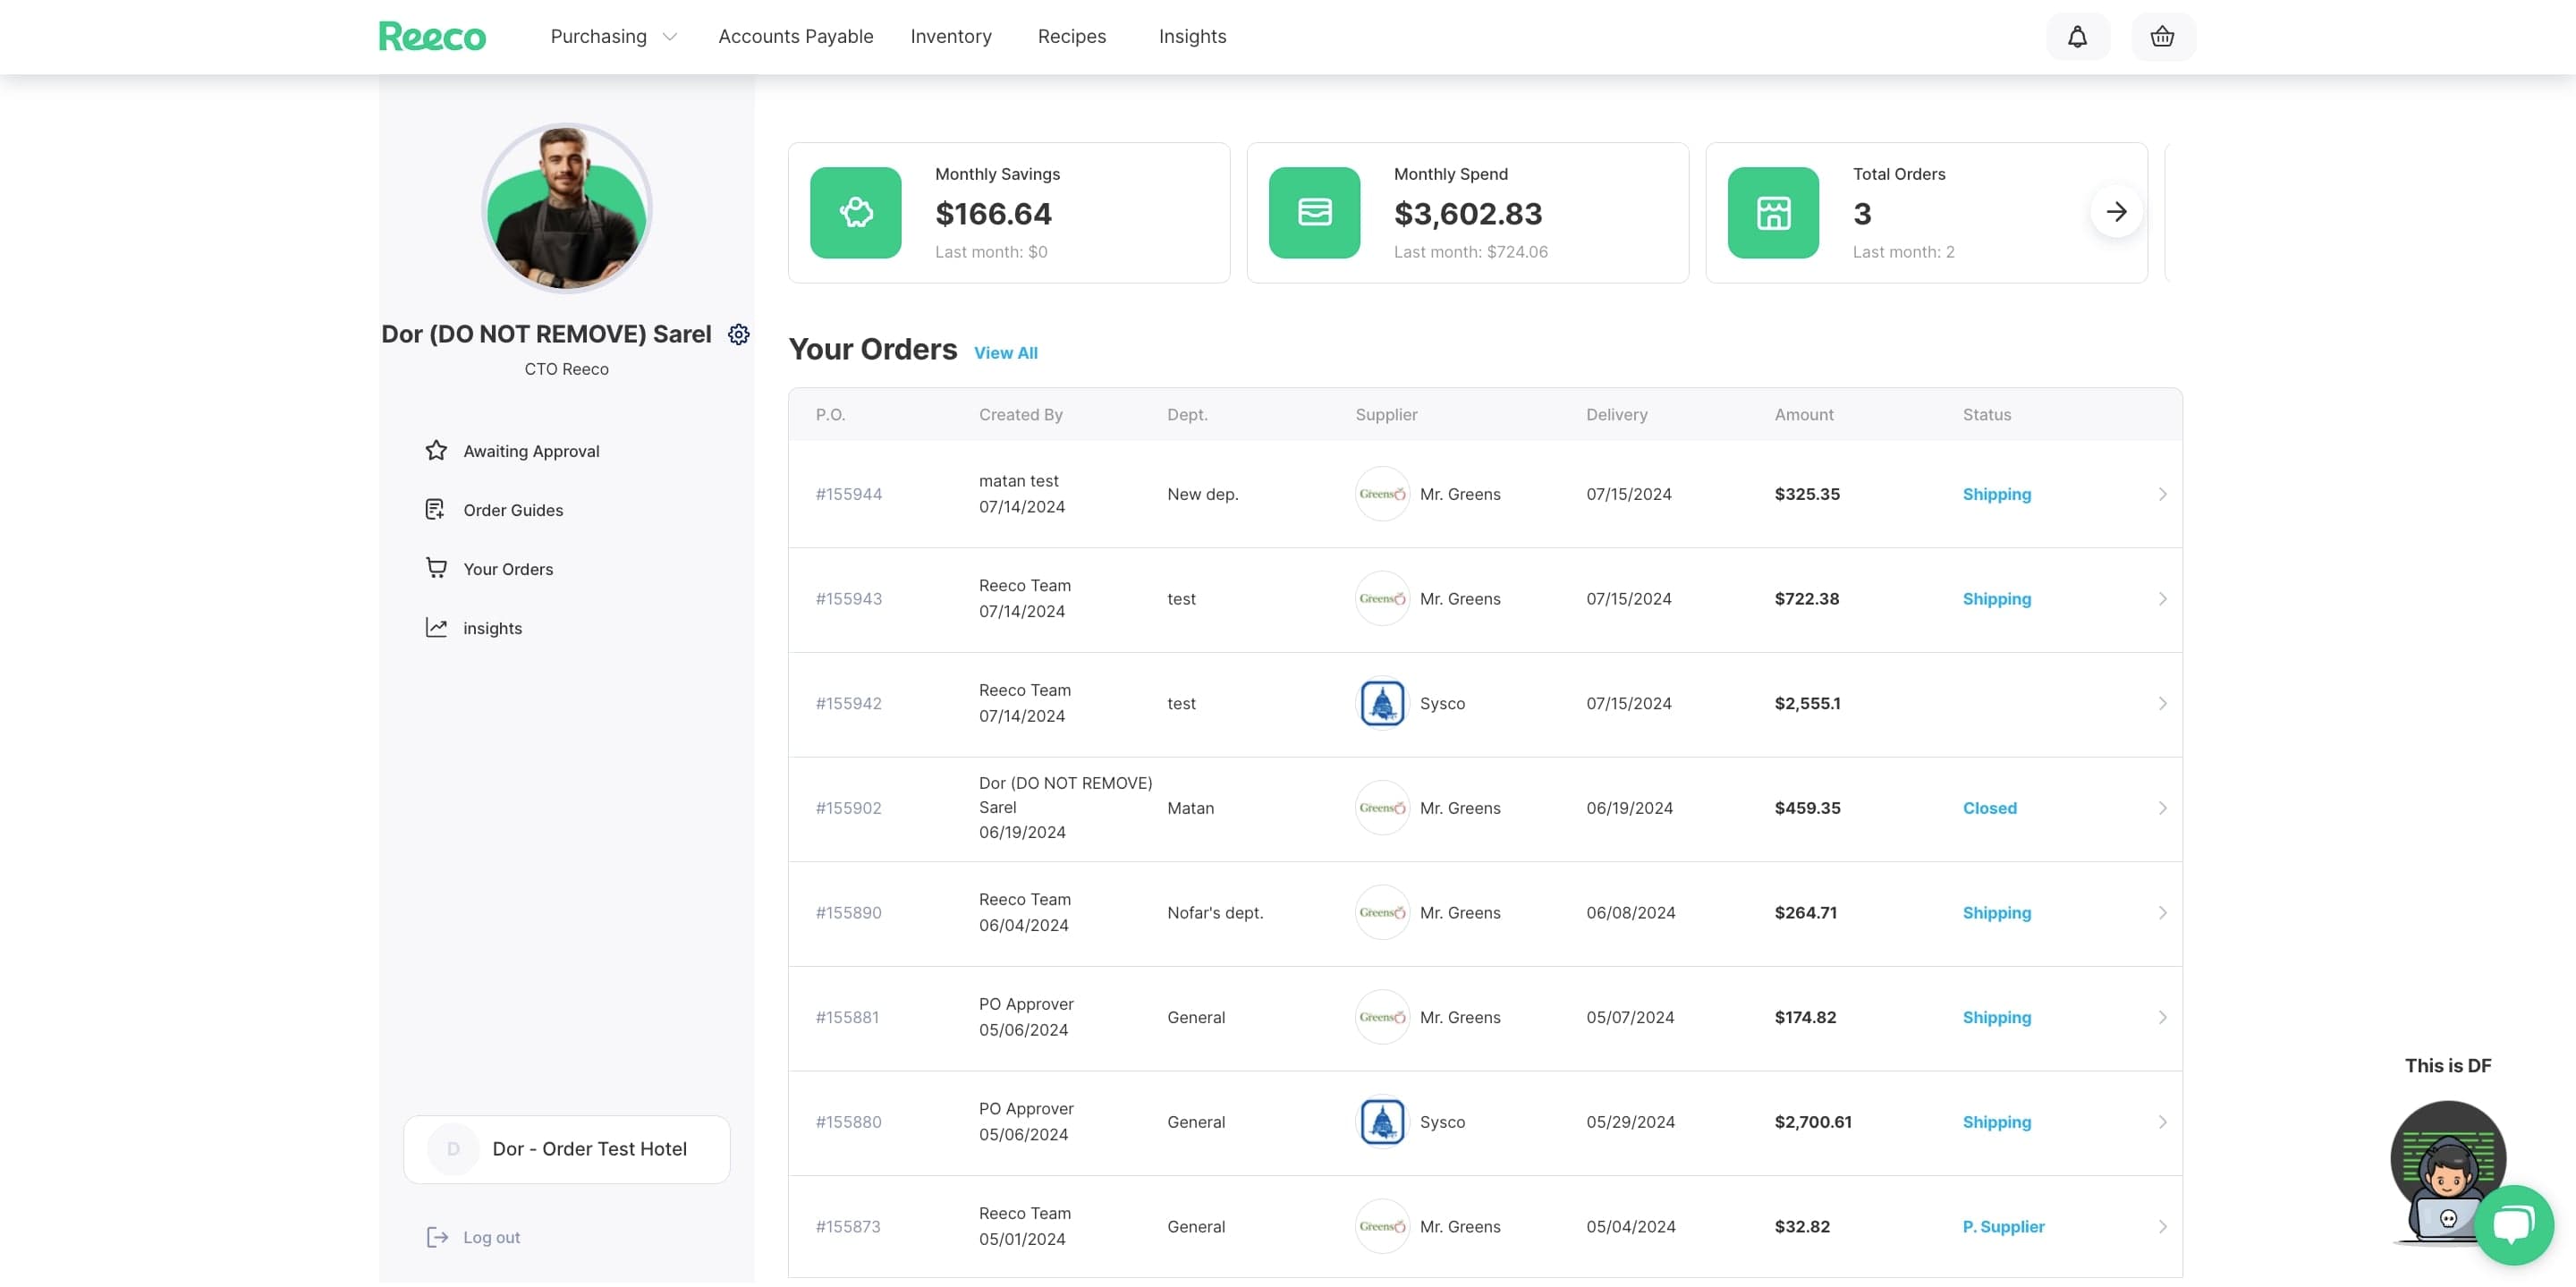
Task: Open the chat support bubble
Action: (2513, 1225)
